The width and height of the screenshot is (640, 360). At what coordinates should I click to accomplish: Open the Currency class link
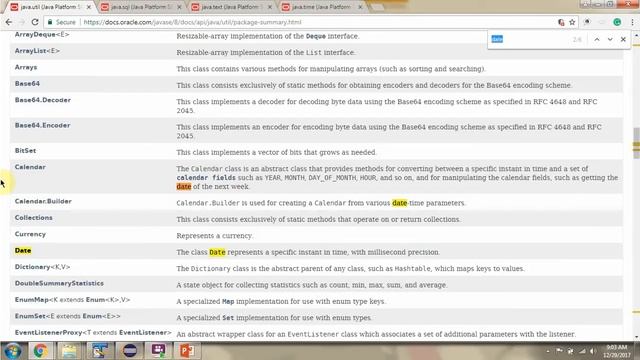[x=30, y=234]
